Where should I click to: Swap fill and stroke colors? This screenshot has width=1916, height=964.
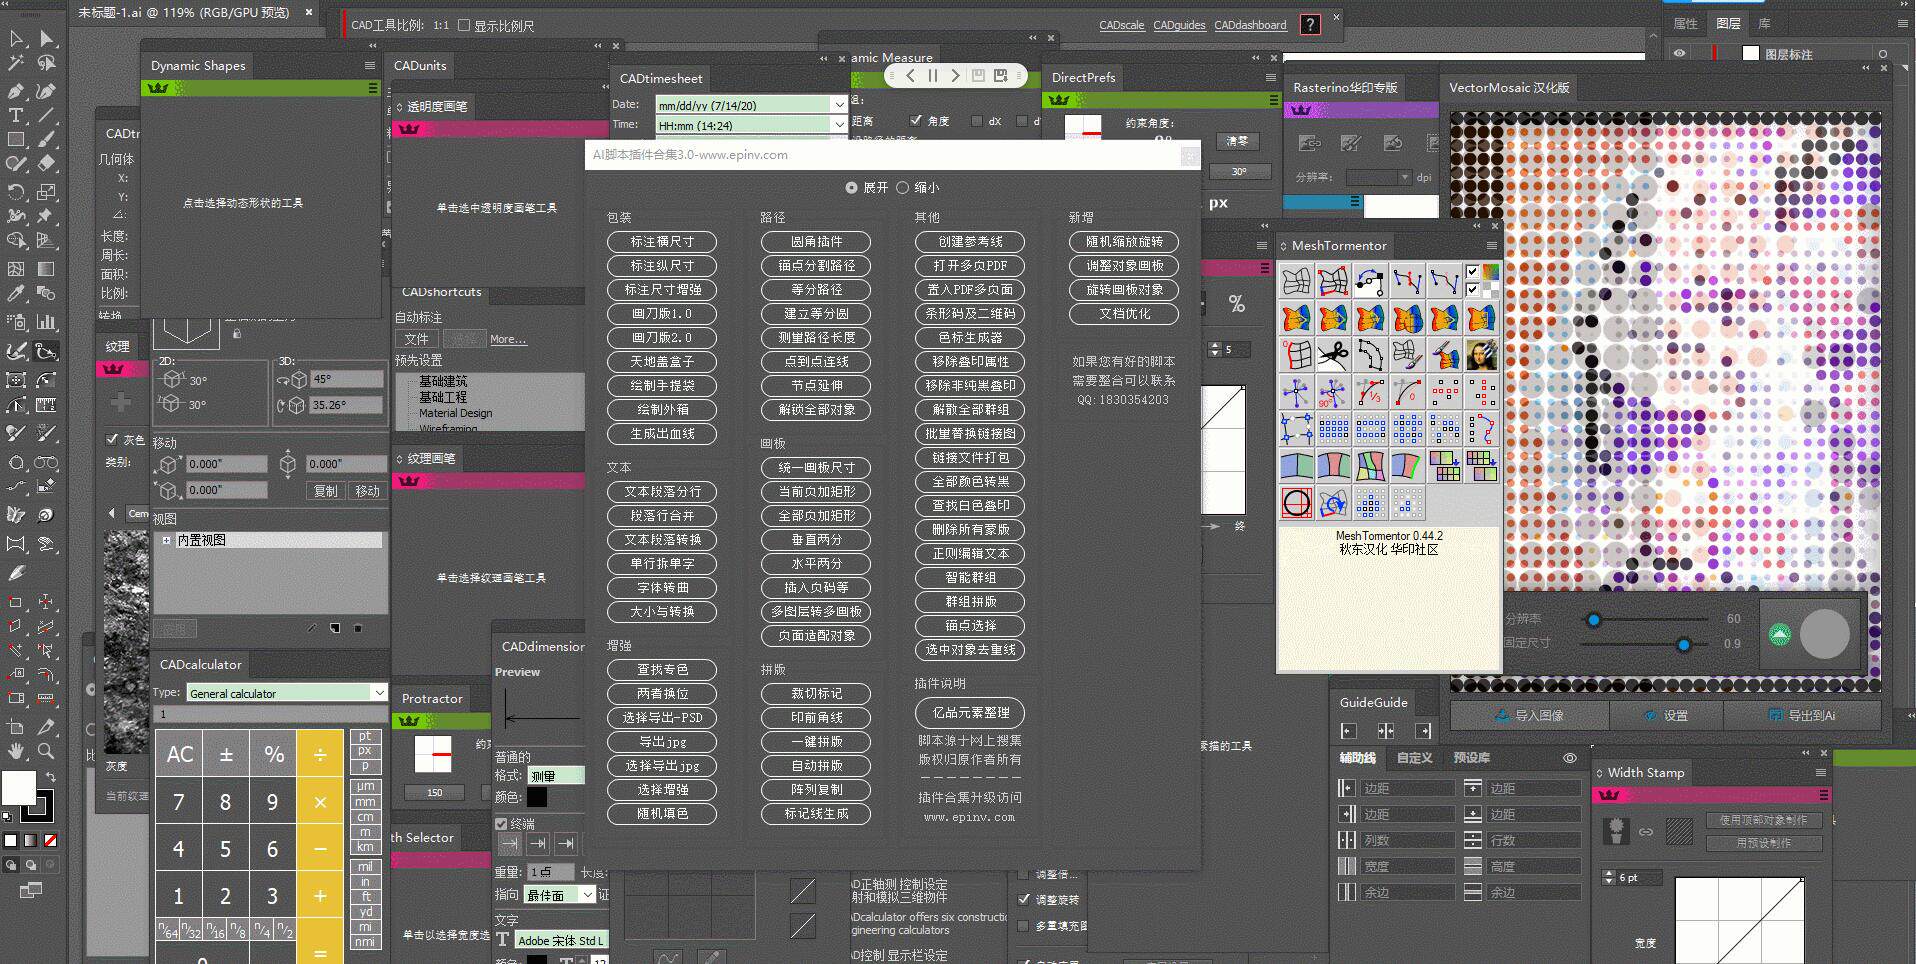coord(50,776)
